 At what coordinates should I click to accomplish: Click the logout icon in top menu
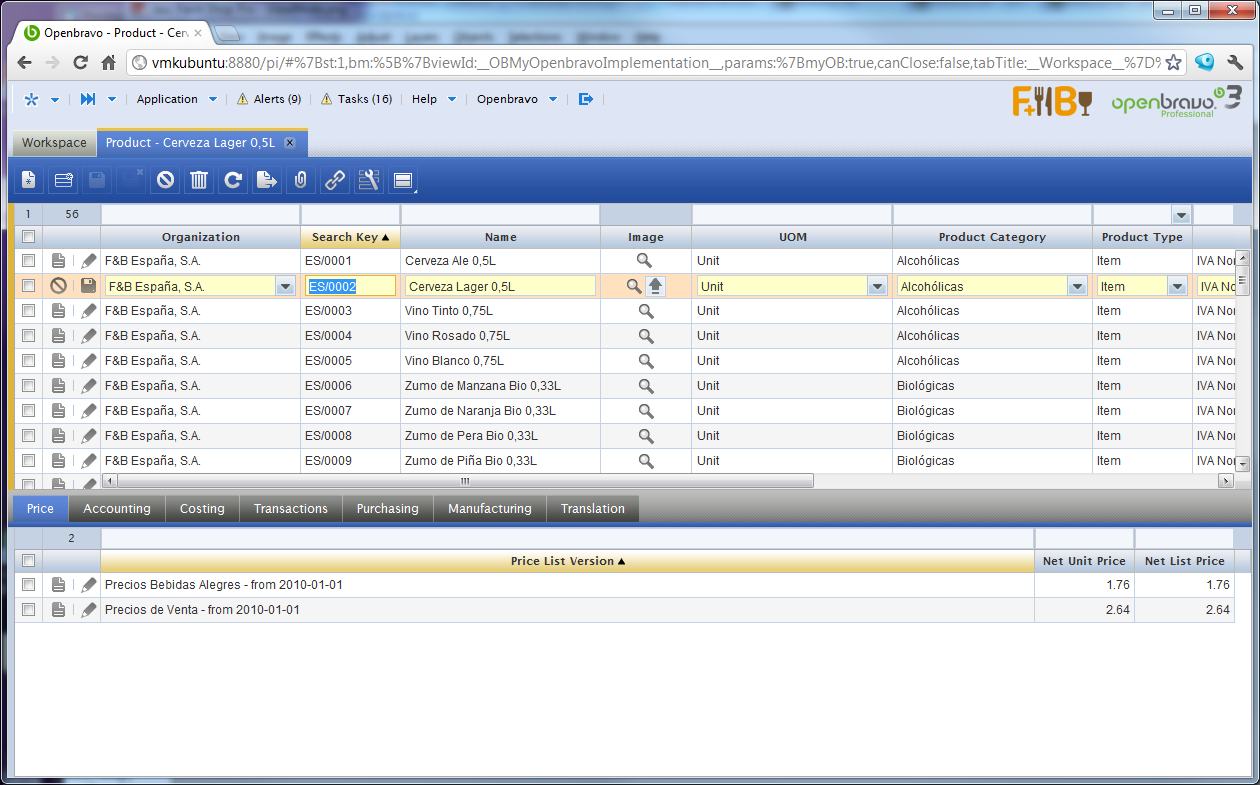point(586,99)
